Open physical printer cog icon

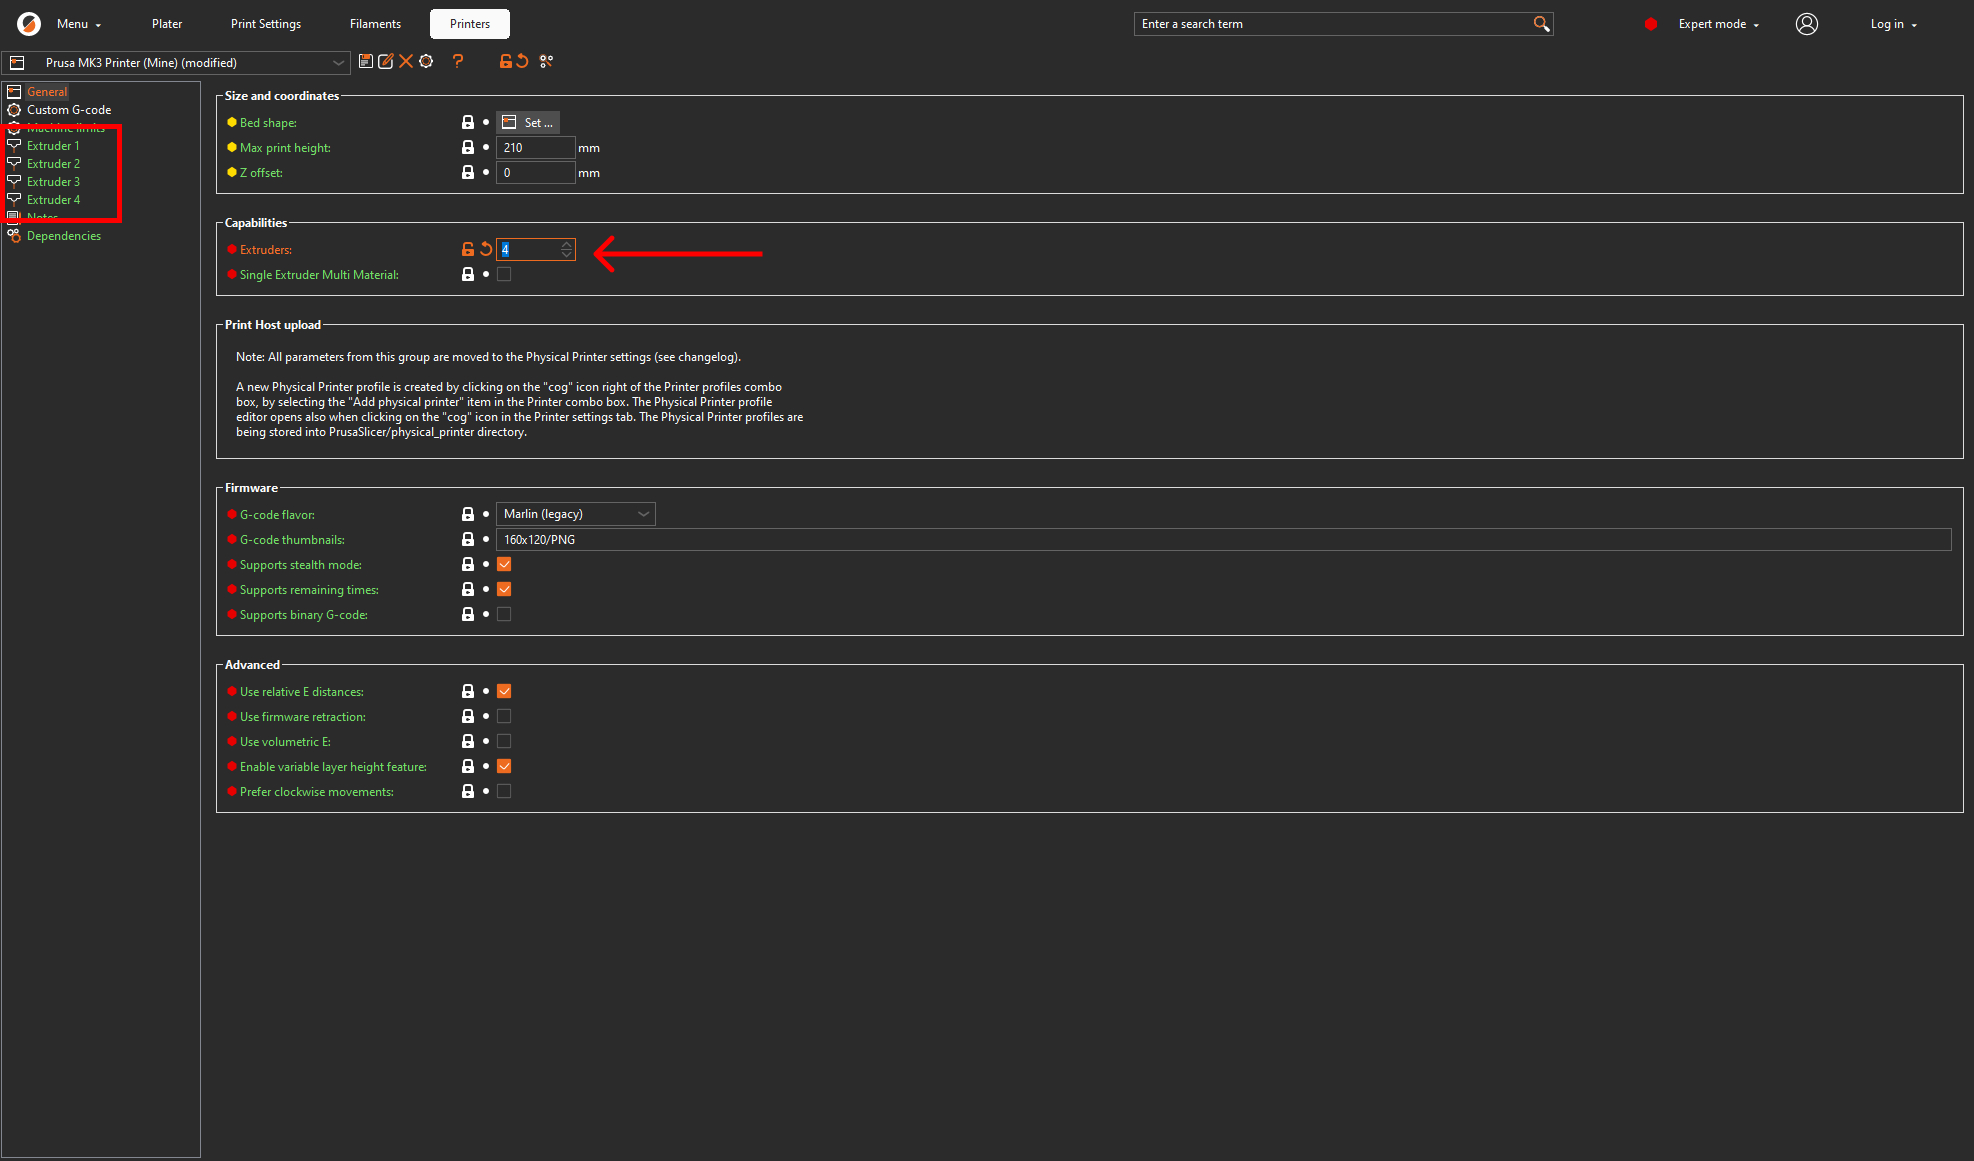pos(426,62)
